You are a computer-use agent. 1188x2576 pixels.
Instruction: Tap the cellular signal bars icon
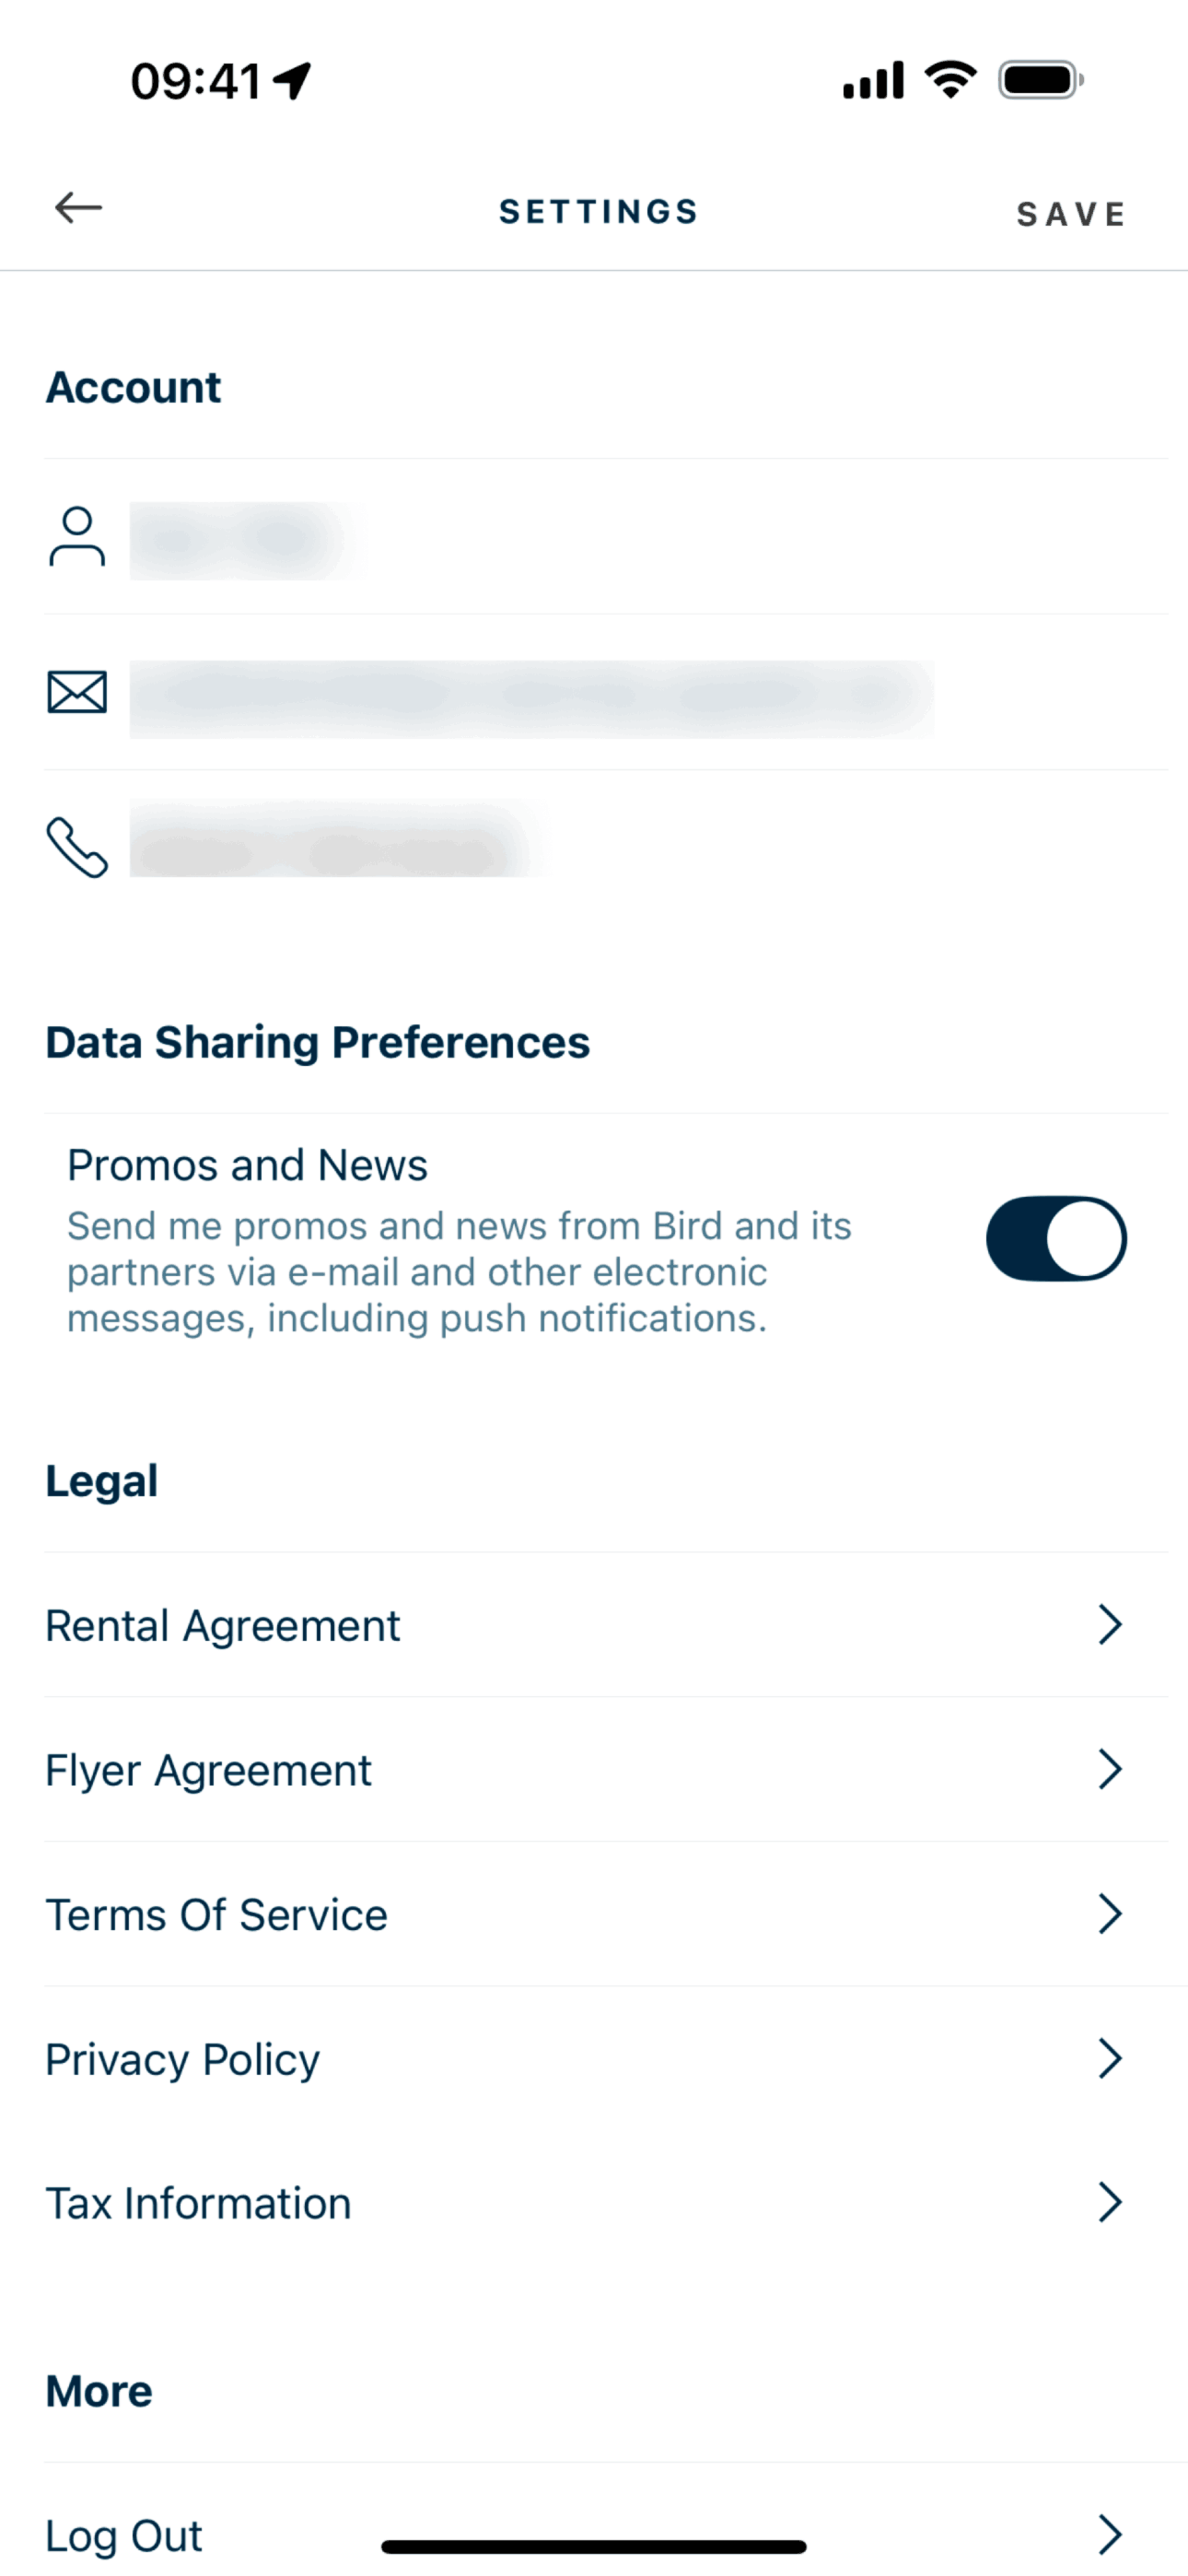point(873,81)
